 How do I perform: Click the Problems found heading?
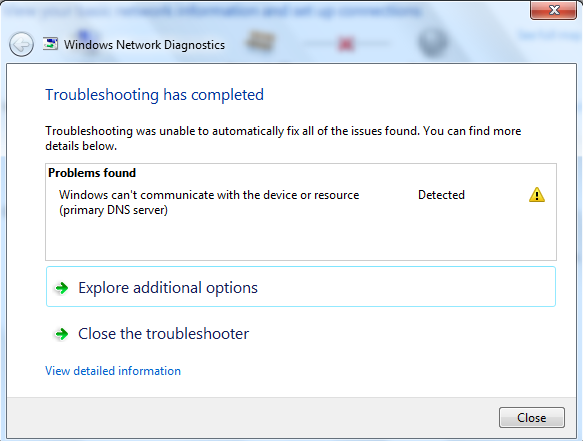[x=92, y=173]
